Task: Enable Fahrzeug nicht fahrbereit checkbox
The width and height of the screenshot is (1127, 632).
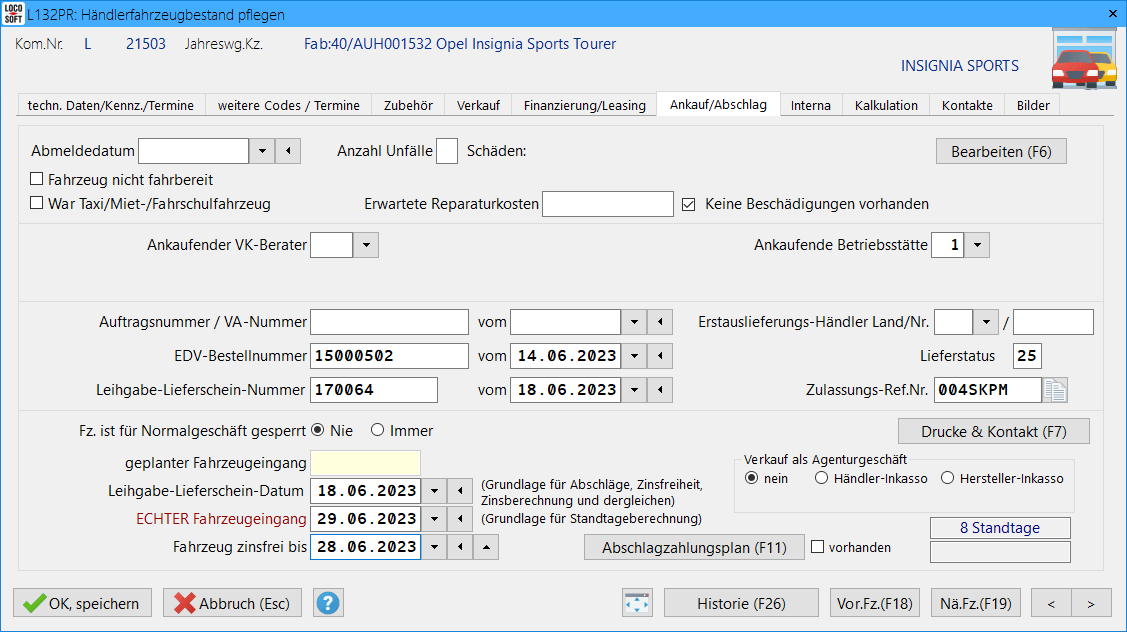Action: [37, 180]
